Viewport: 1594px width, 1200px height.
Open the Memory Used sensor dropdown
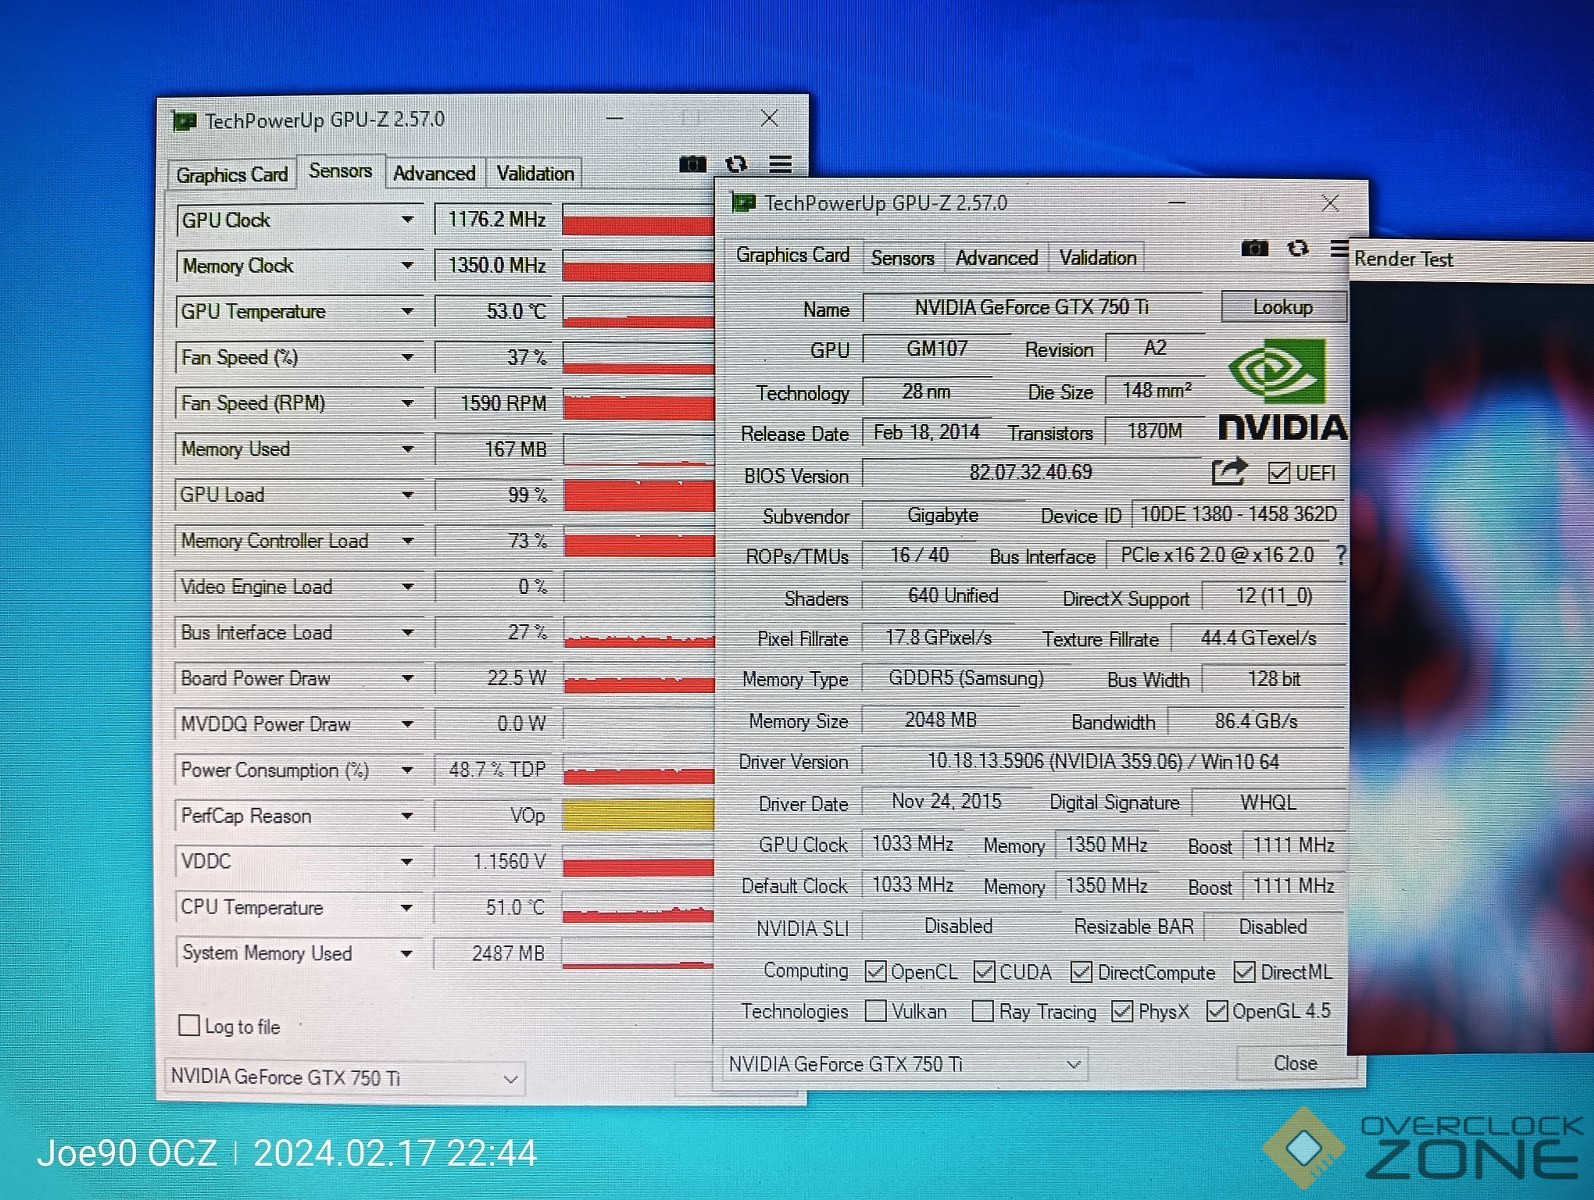(x=407, y=449)
